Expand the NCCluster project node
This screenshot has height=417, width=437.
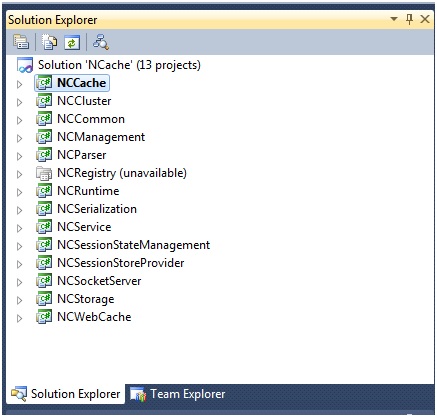(19, 102)
